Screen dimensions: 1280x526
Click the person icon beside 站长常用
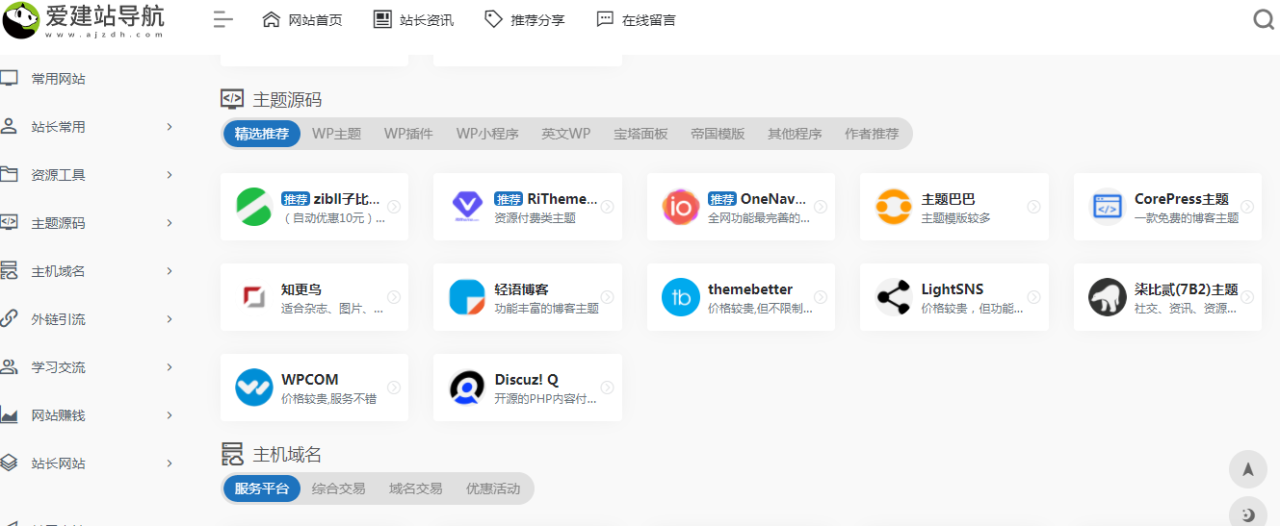[x=9, y=126]
